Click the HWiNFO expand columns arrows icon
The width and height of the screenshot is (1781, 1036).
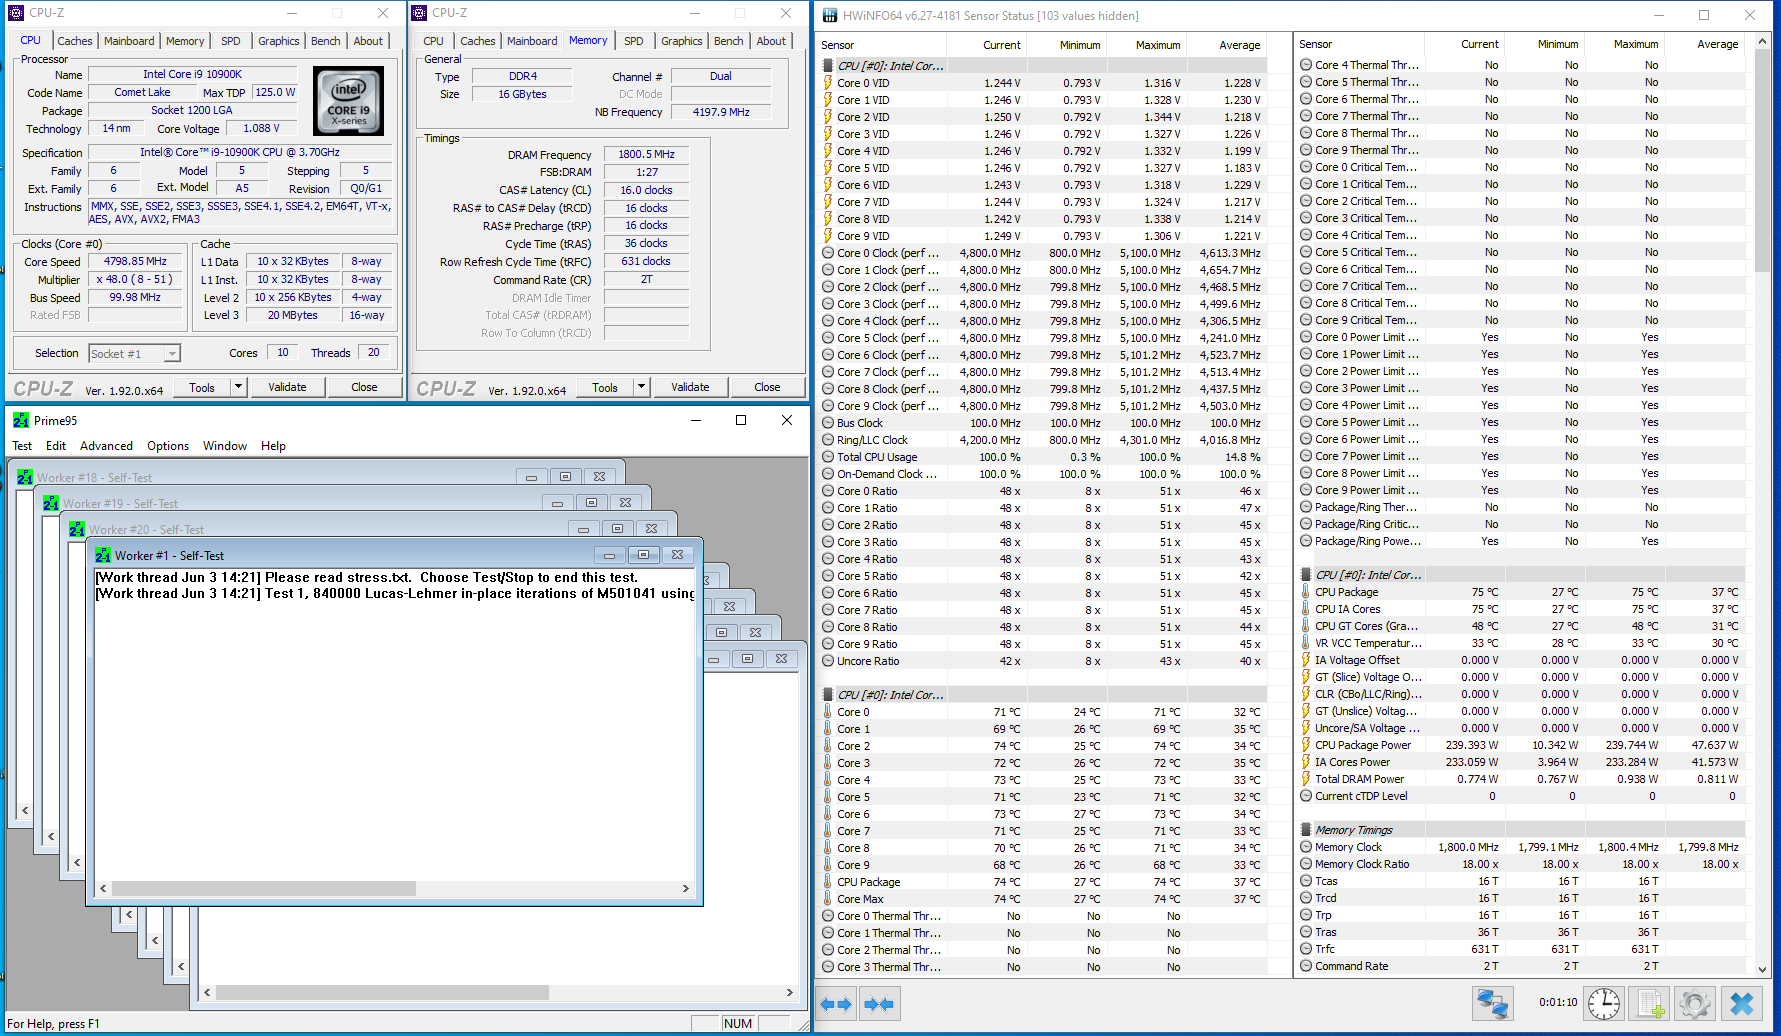tap(836, 1003)
